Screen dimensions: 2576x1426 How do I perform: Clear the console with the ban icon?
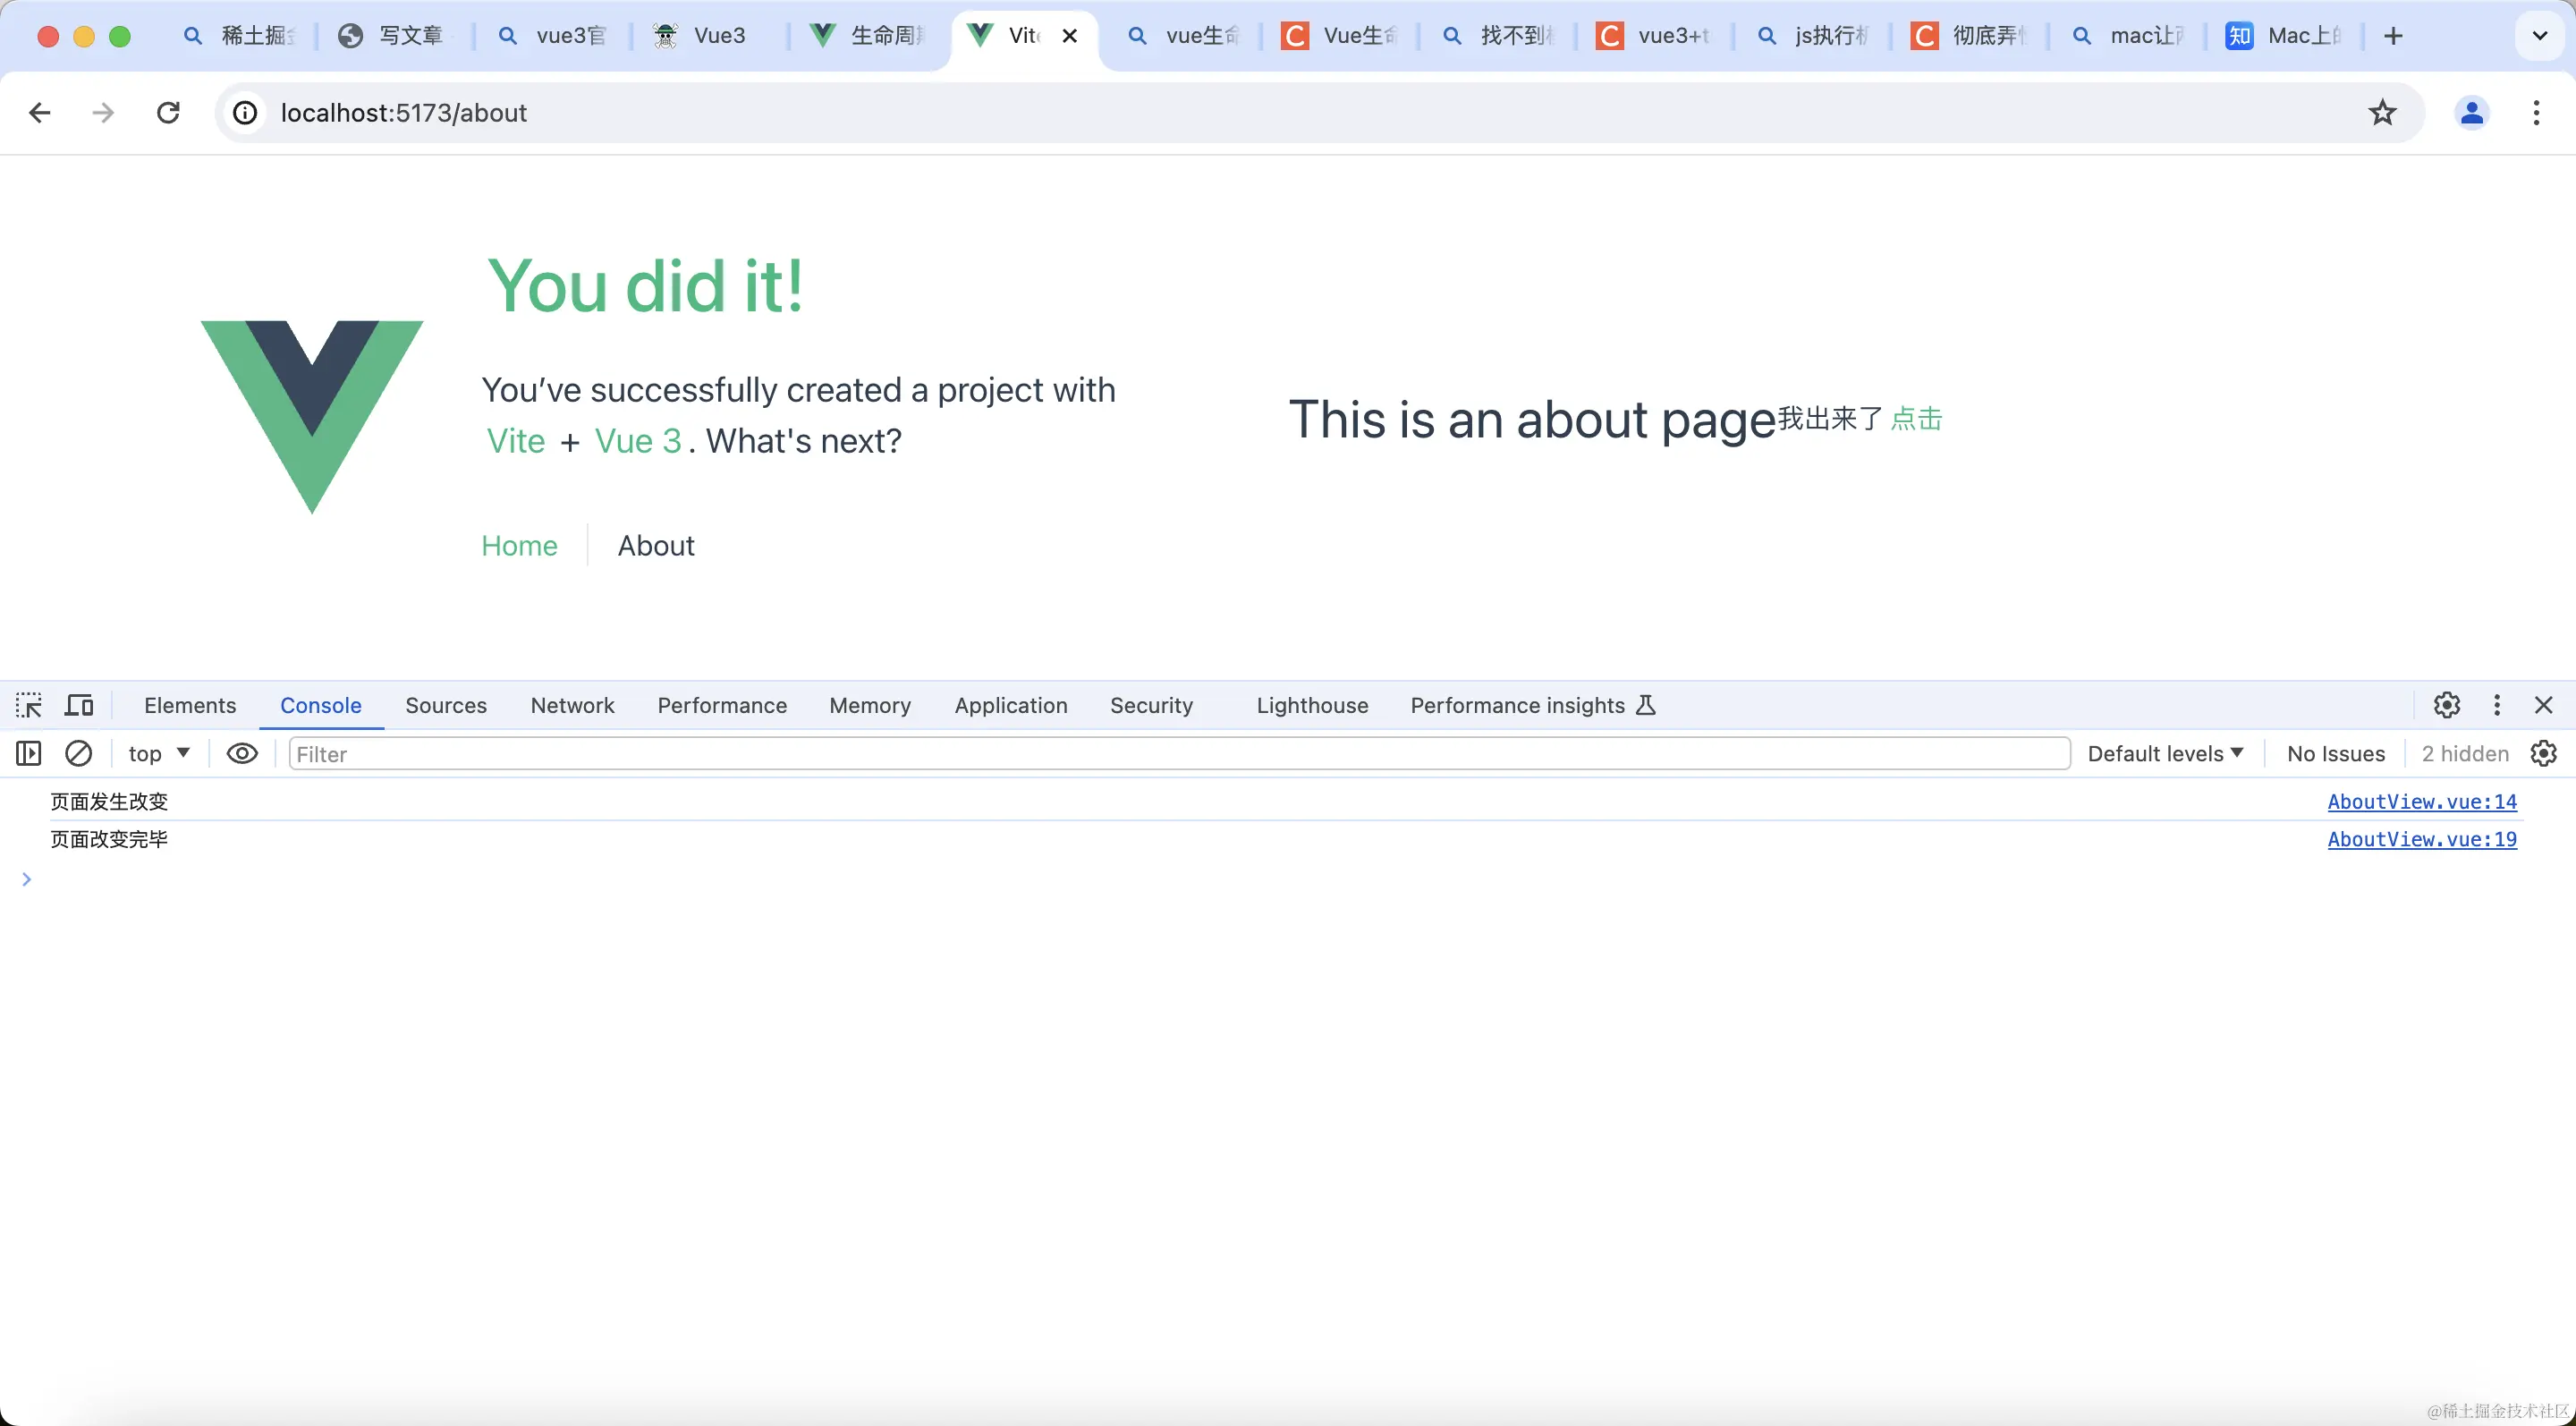click(x=78, y=753)
